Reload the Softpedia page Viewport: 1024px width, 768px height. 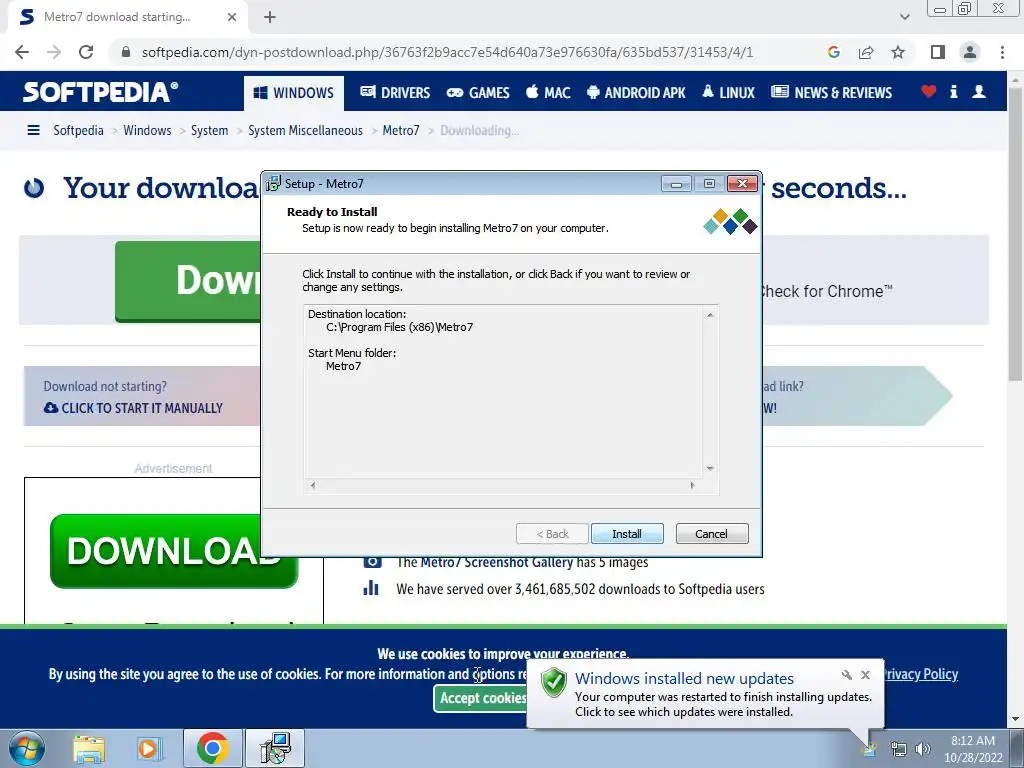tap(86, 52)
